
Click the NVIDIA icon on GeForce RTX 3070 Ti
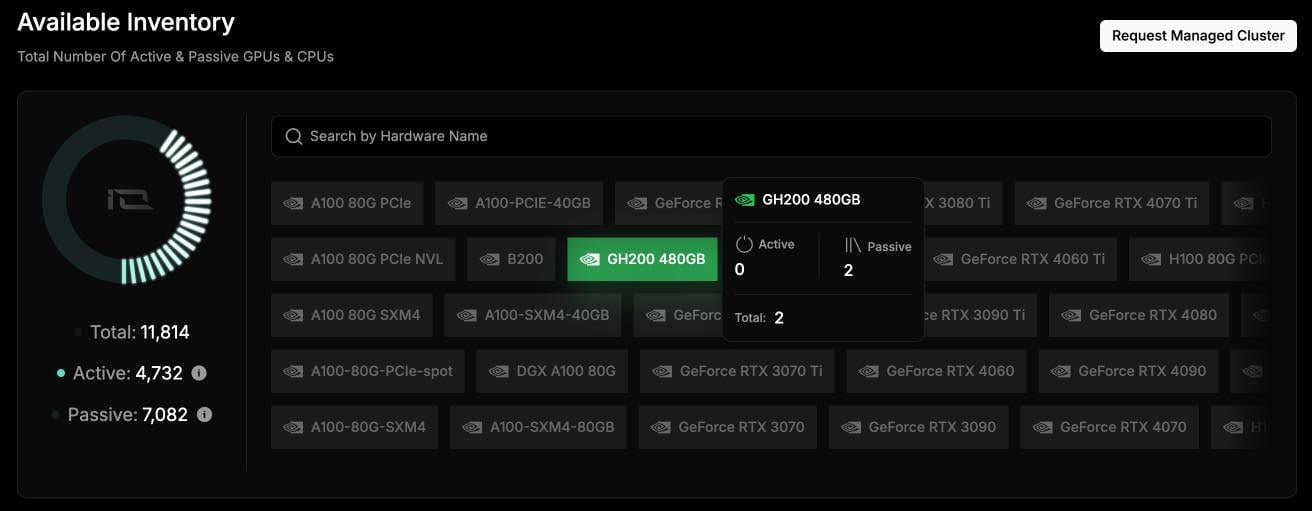pos(662,371)
